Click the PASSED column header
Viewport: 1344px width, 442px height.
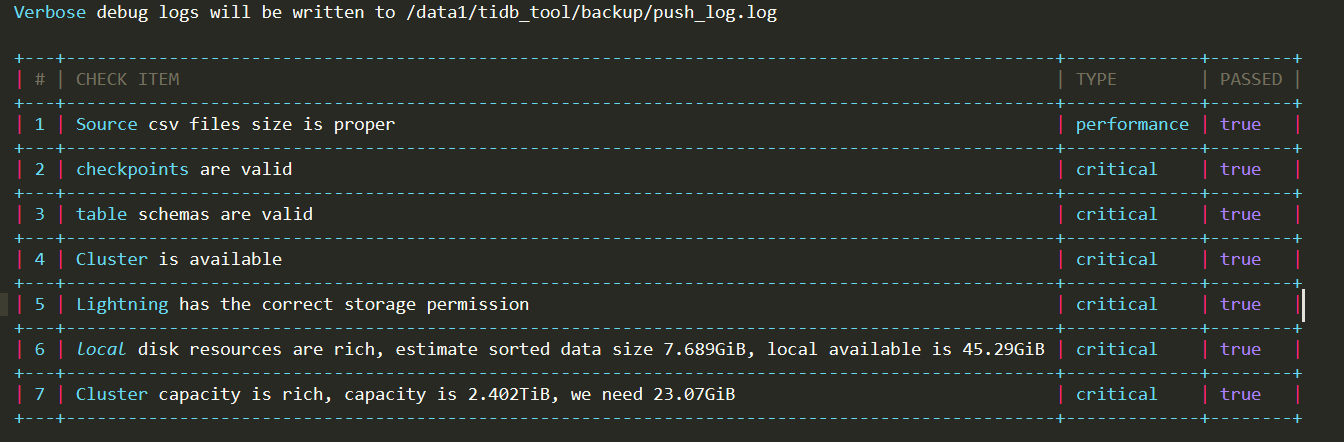click(x=1250, y=79)
